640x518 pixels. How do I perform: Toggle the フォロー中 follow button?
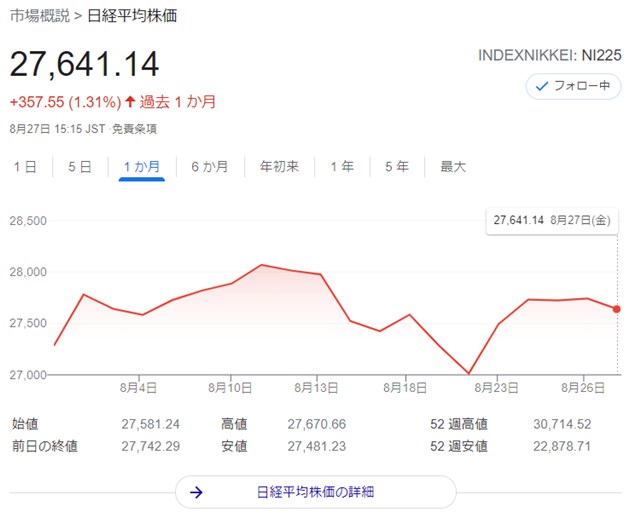(x=573, y=86)
